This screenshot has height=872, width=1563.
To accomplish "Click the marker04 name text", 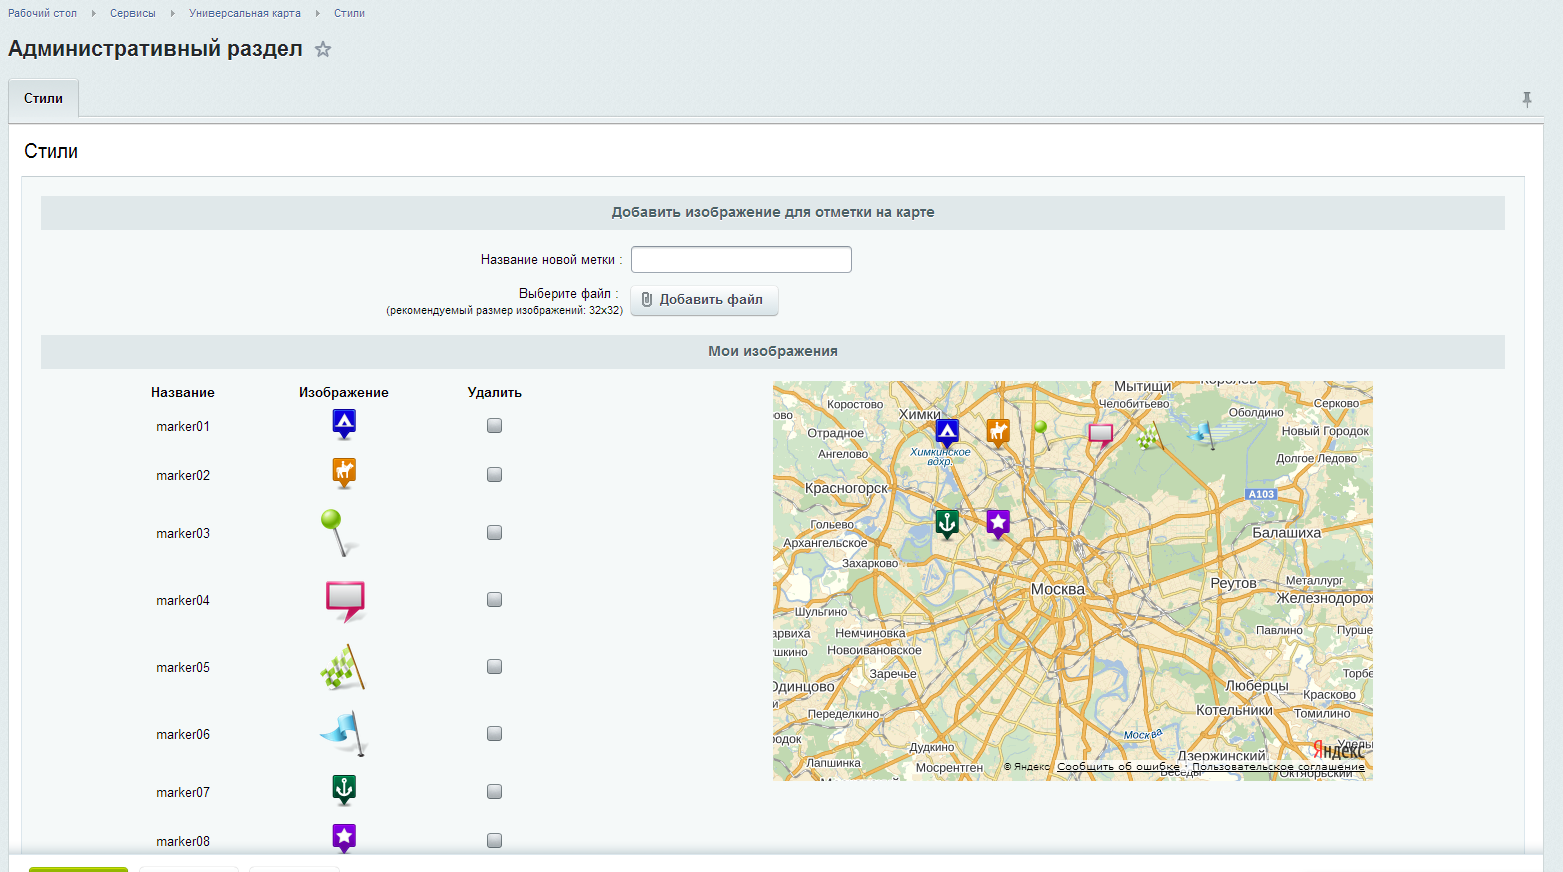I will (183, 600).
